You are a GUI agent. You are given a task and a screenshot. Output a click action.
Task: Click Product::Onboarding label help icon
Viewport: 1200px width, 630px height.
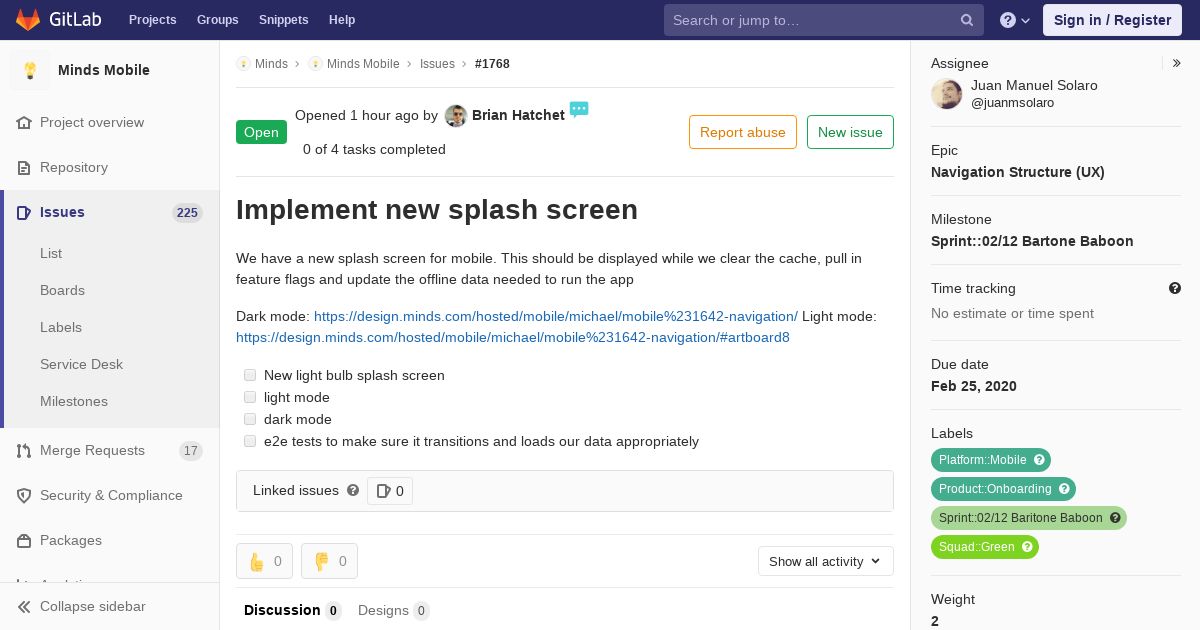pos(1064,489)
